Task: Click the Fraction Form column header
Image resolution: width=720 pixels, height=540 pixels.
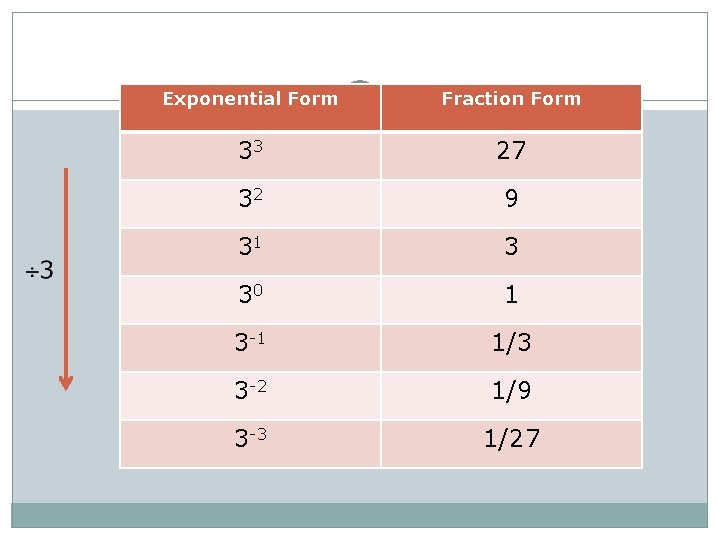Action: 512,107
